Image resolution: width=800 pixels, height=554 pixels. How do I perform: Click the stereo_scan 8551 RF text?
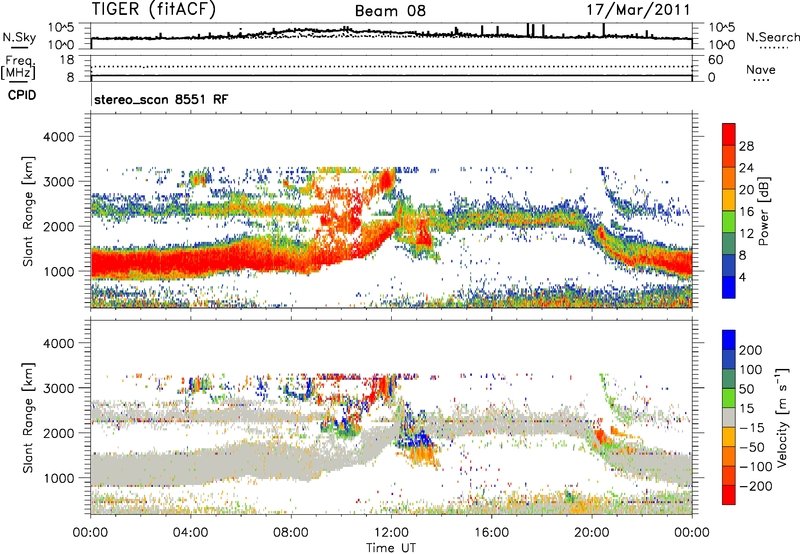pyautogui.click(x=161, y=99)
